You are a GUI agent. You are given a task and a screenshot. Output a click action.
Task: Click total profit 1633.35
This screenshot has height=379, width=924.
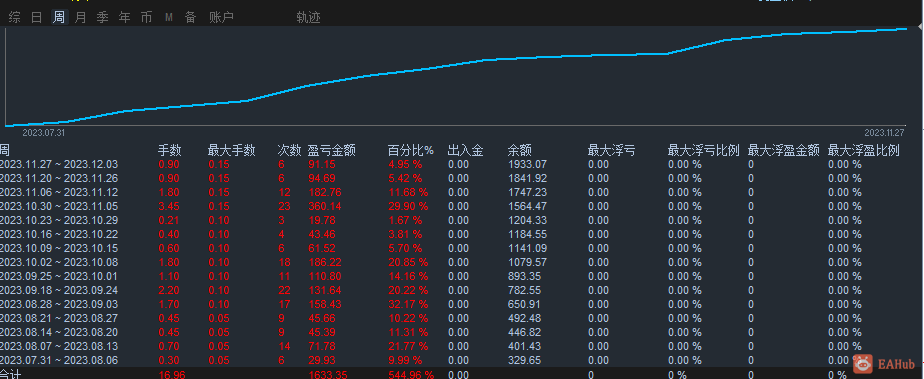pyautogui.click(x=328, y=374)
